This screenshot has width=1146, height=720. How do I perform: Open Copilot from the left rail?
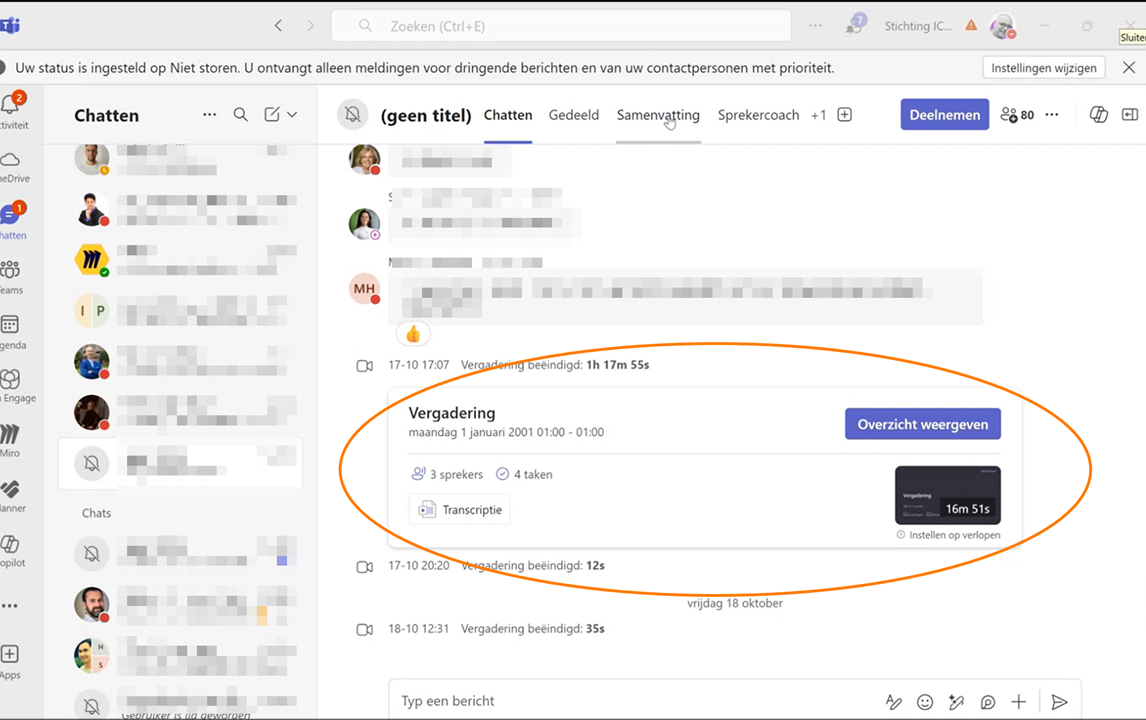pos(9,550)
